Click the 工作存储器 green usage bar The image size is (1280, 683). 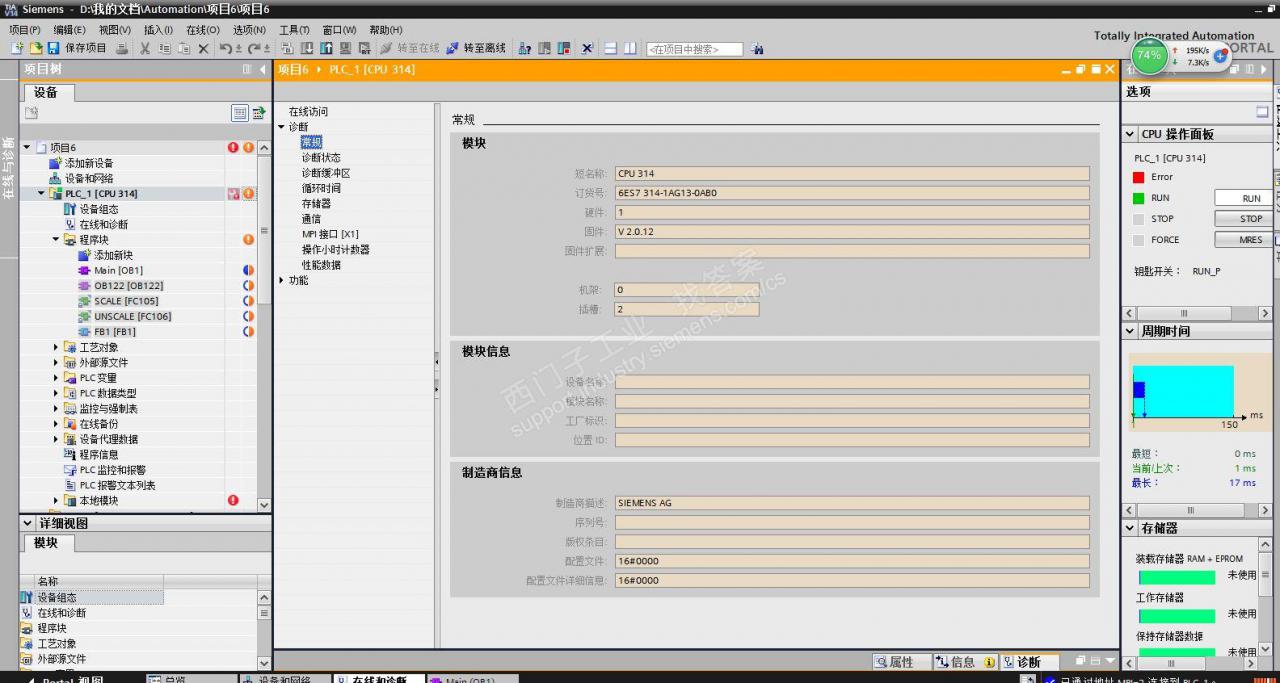1177,616
